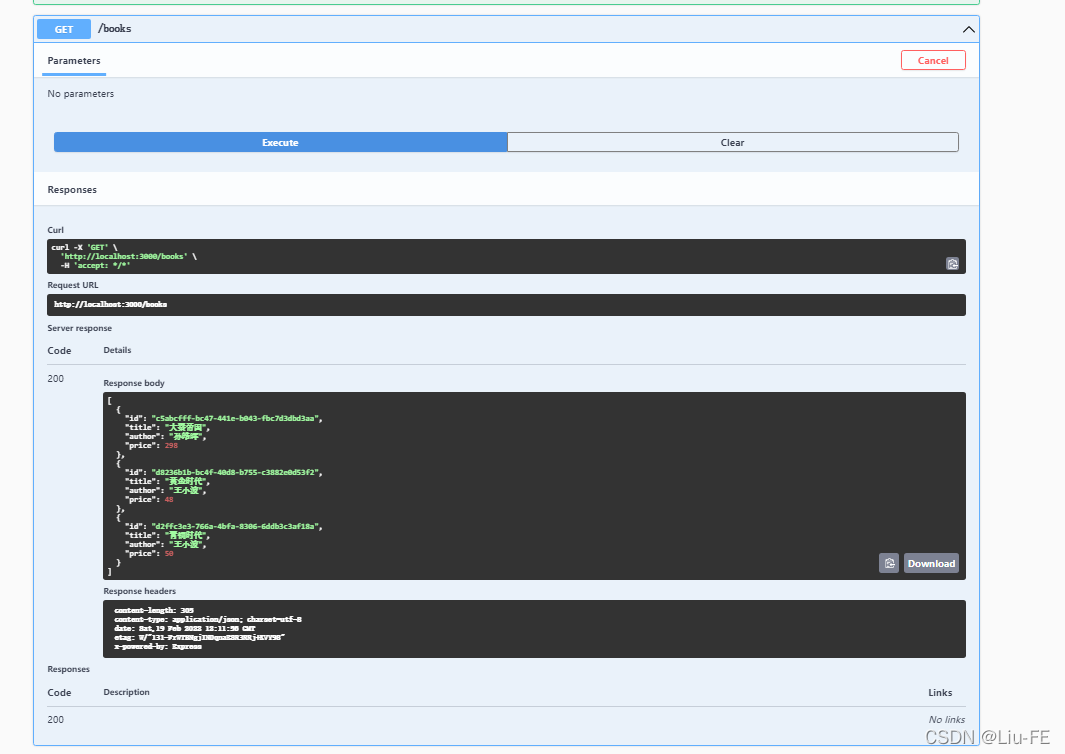
Task: Click the Request URL text box
Action: (506, 305)
